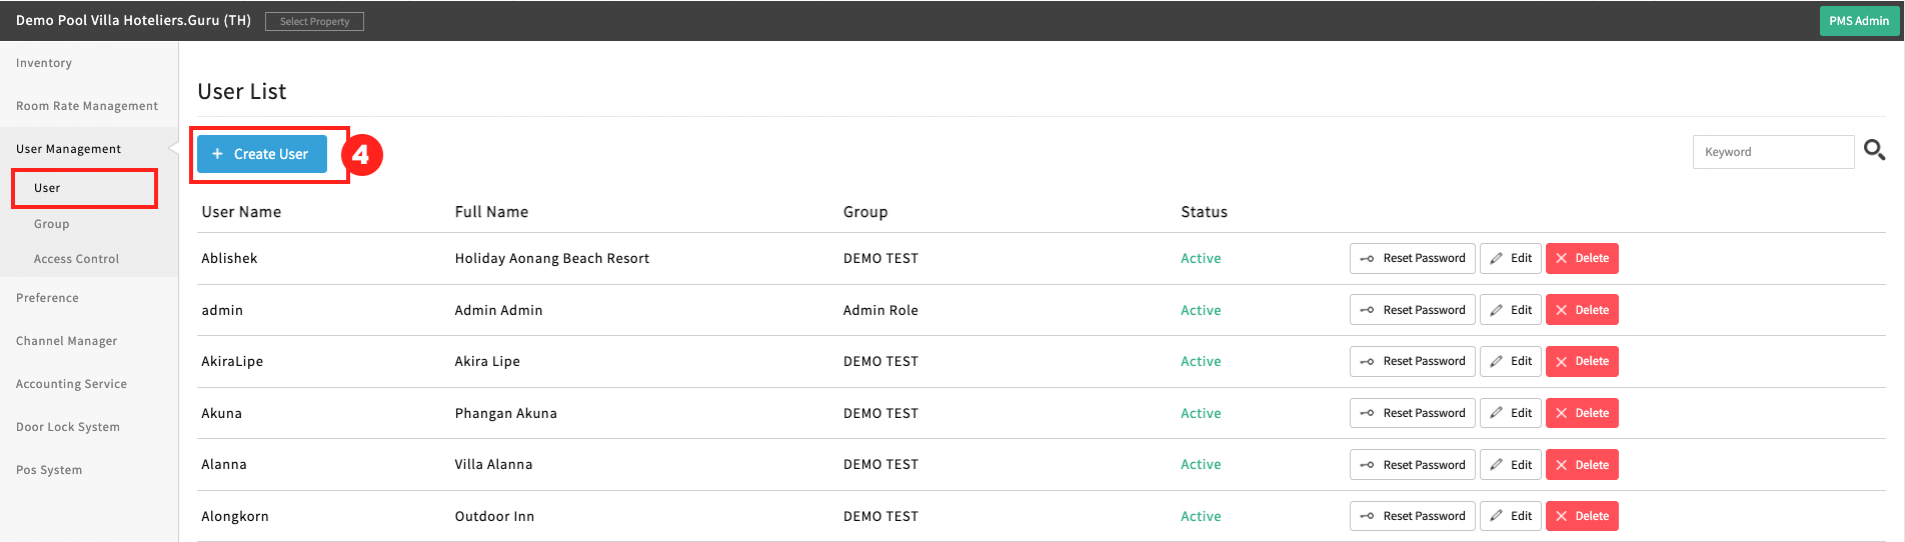Focus the Keyword search field

pyautogui.click(x=1772, y=152)
